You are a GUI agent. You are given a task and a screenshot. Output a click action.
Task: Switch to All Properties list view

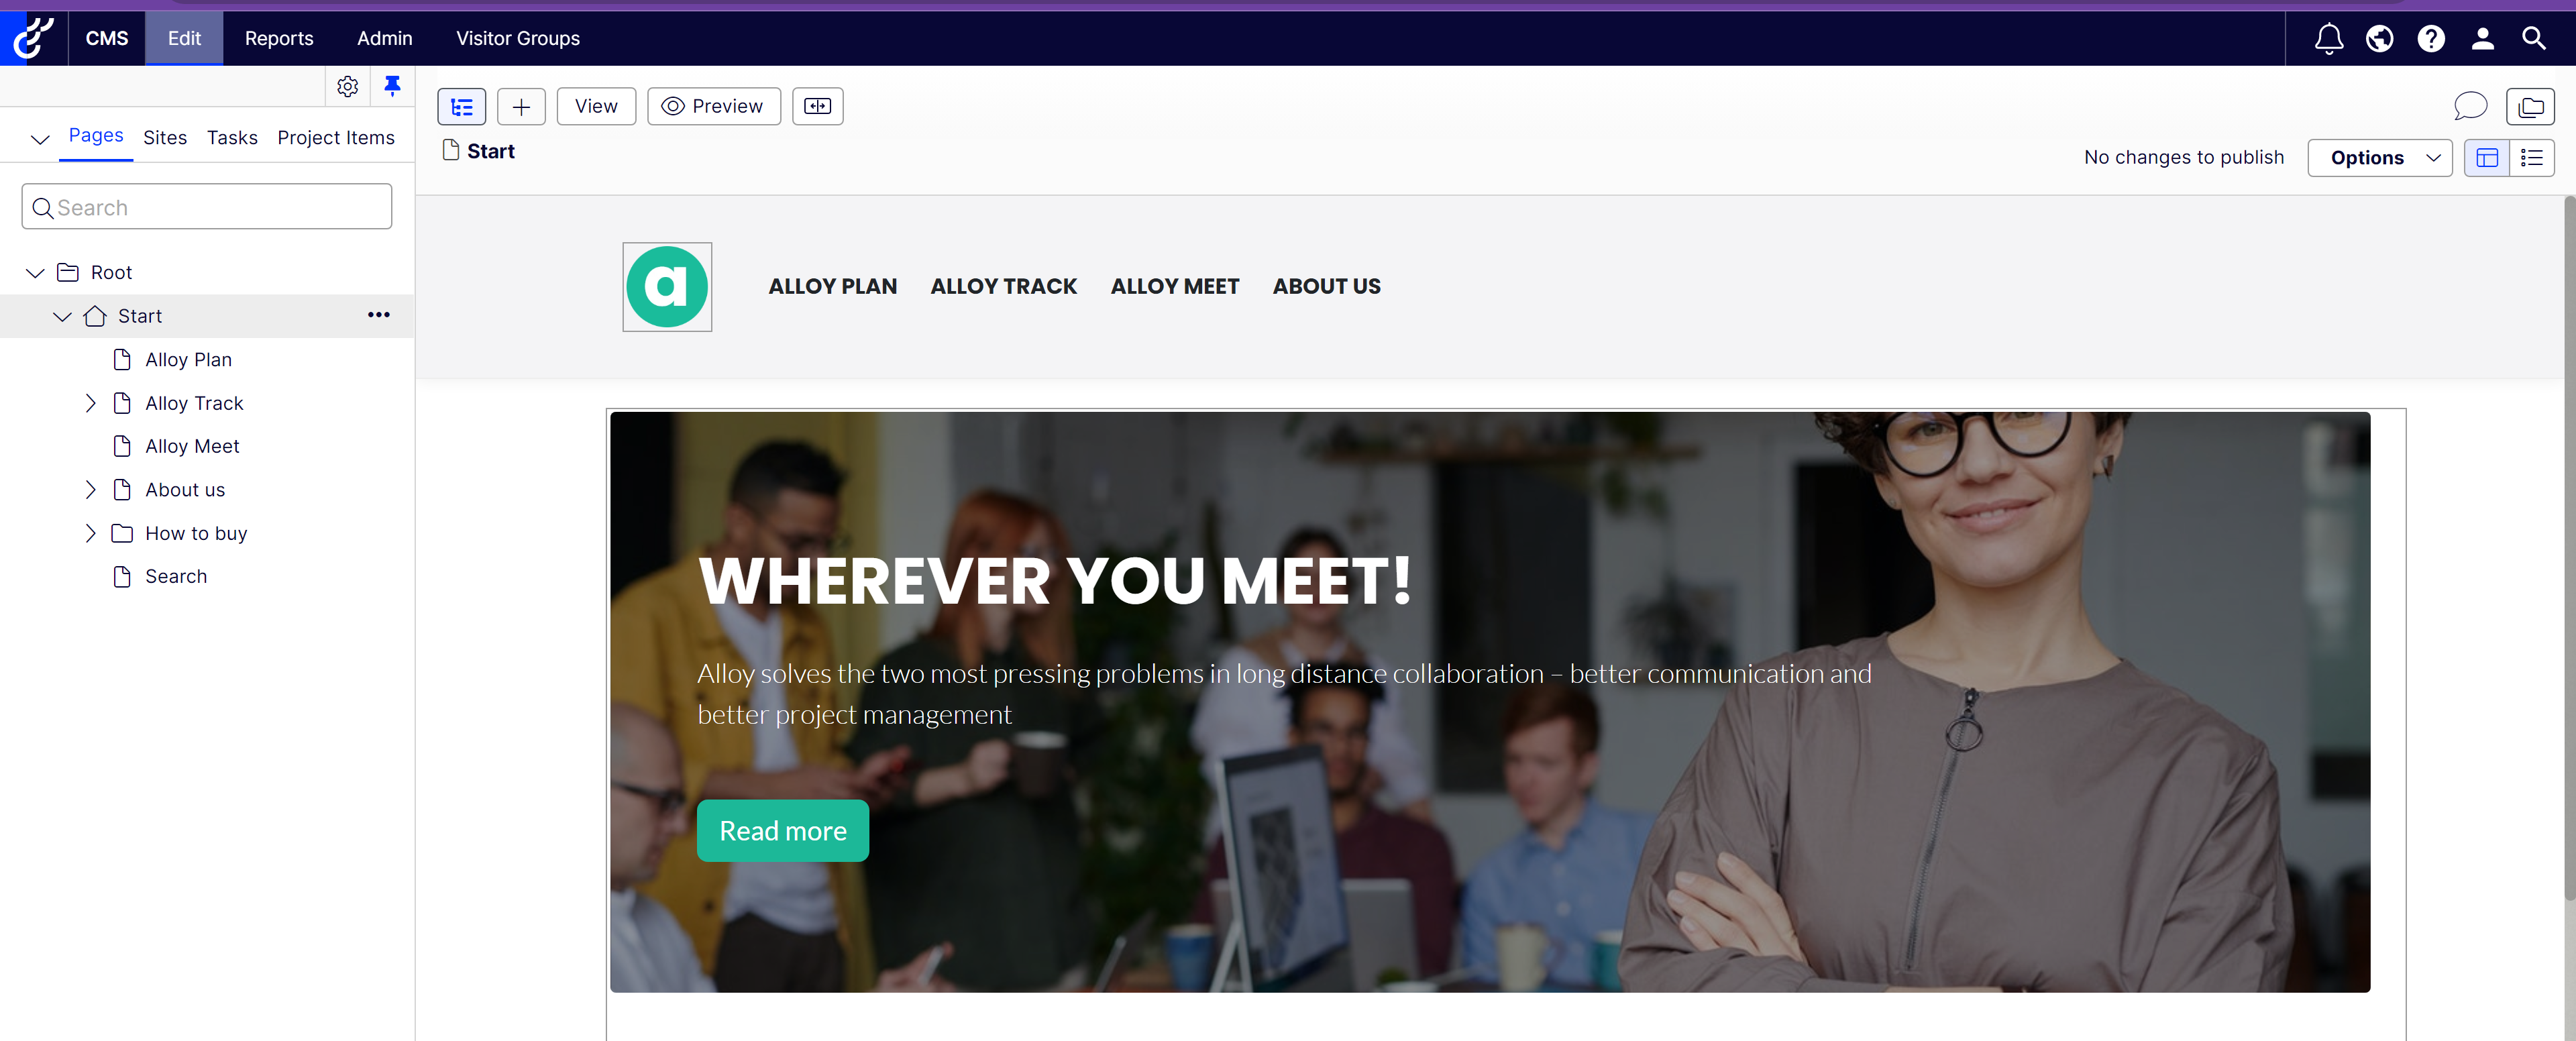pyautogui.click(x=2532, y=158)
